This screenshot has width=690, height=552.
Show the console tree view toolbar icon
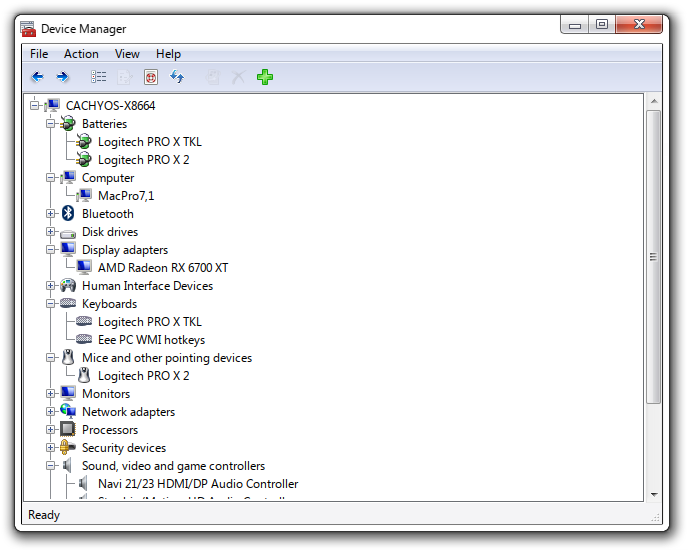[99, 77]
